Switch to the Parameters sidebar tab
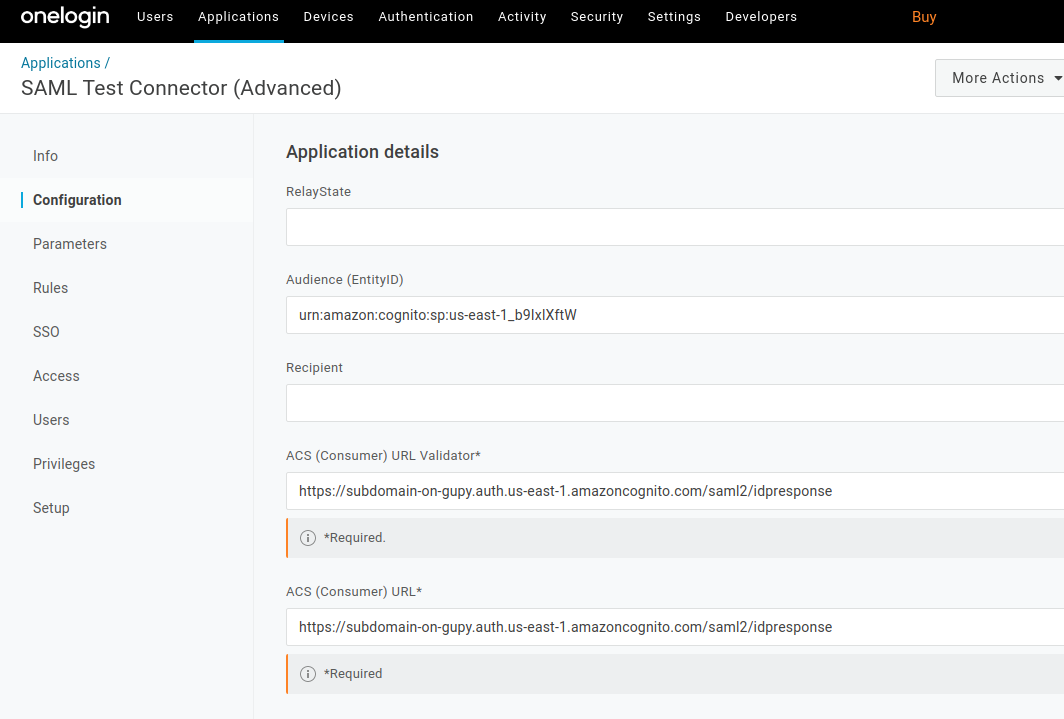 click(x=70, y=244)
